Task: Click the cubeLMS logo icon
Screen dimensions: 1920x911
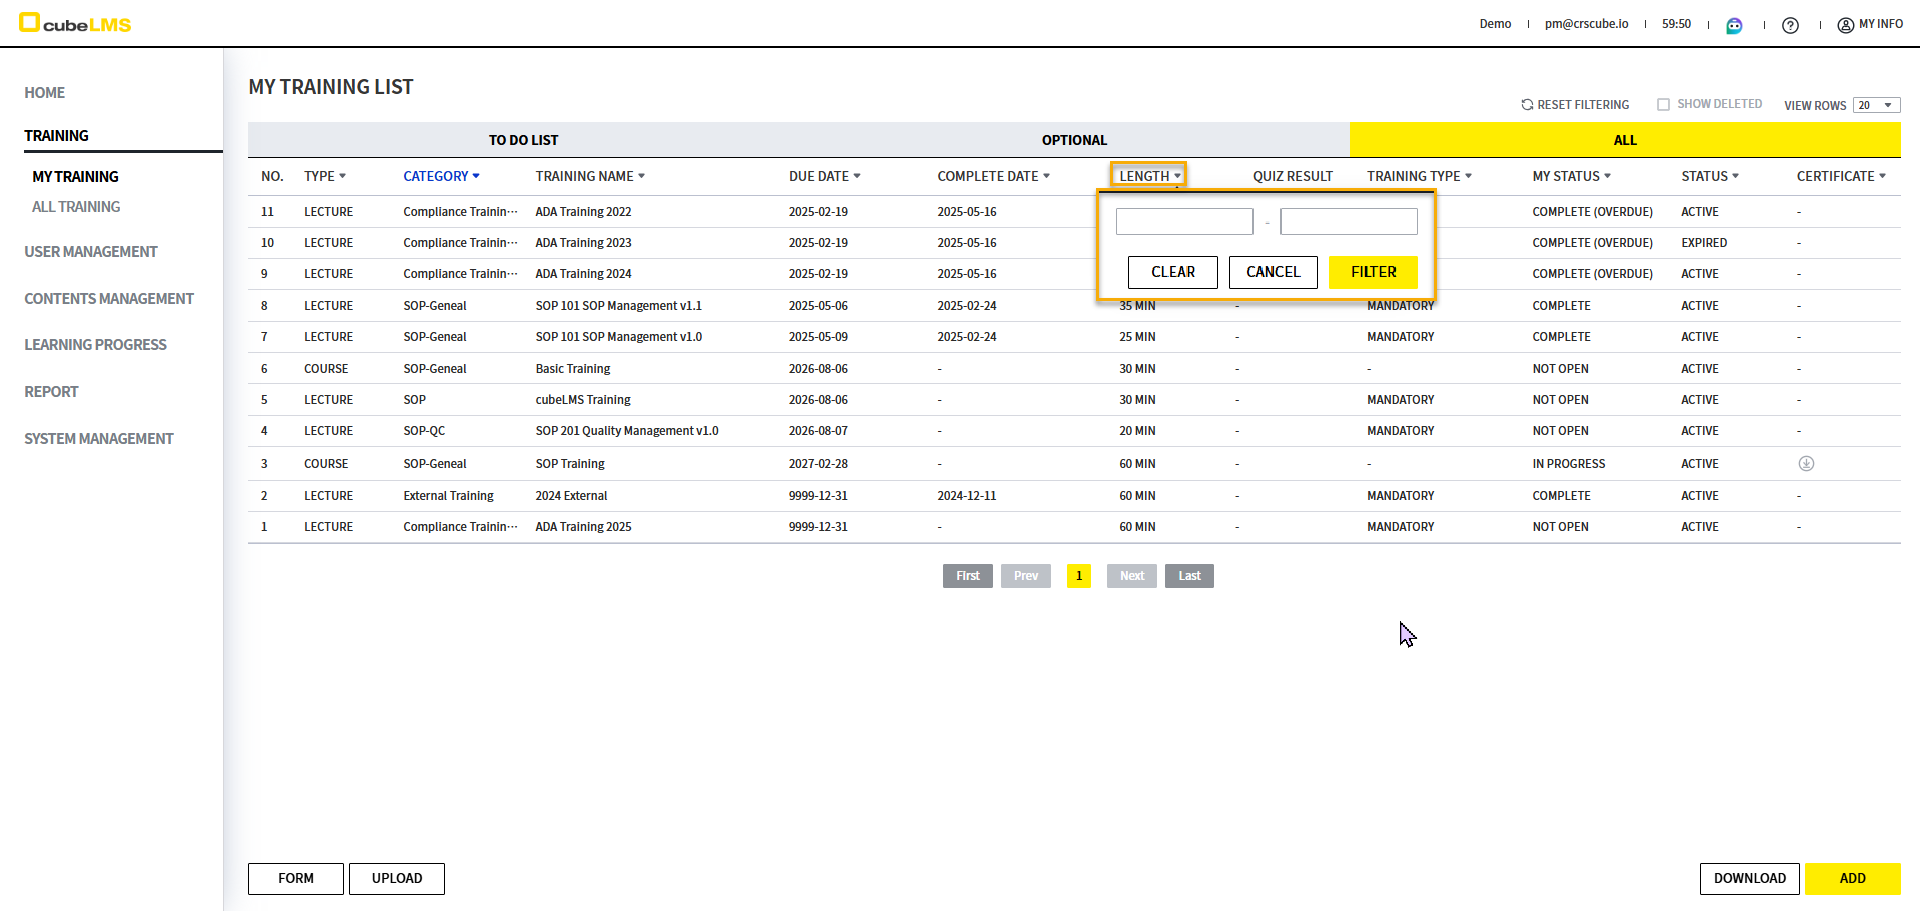Action: click(30, 23)
